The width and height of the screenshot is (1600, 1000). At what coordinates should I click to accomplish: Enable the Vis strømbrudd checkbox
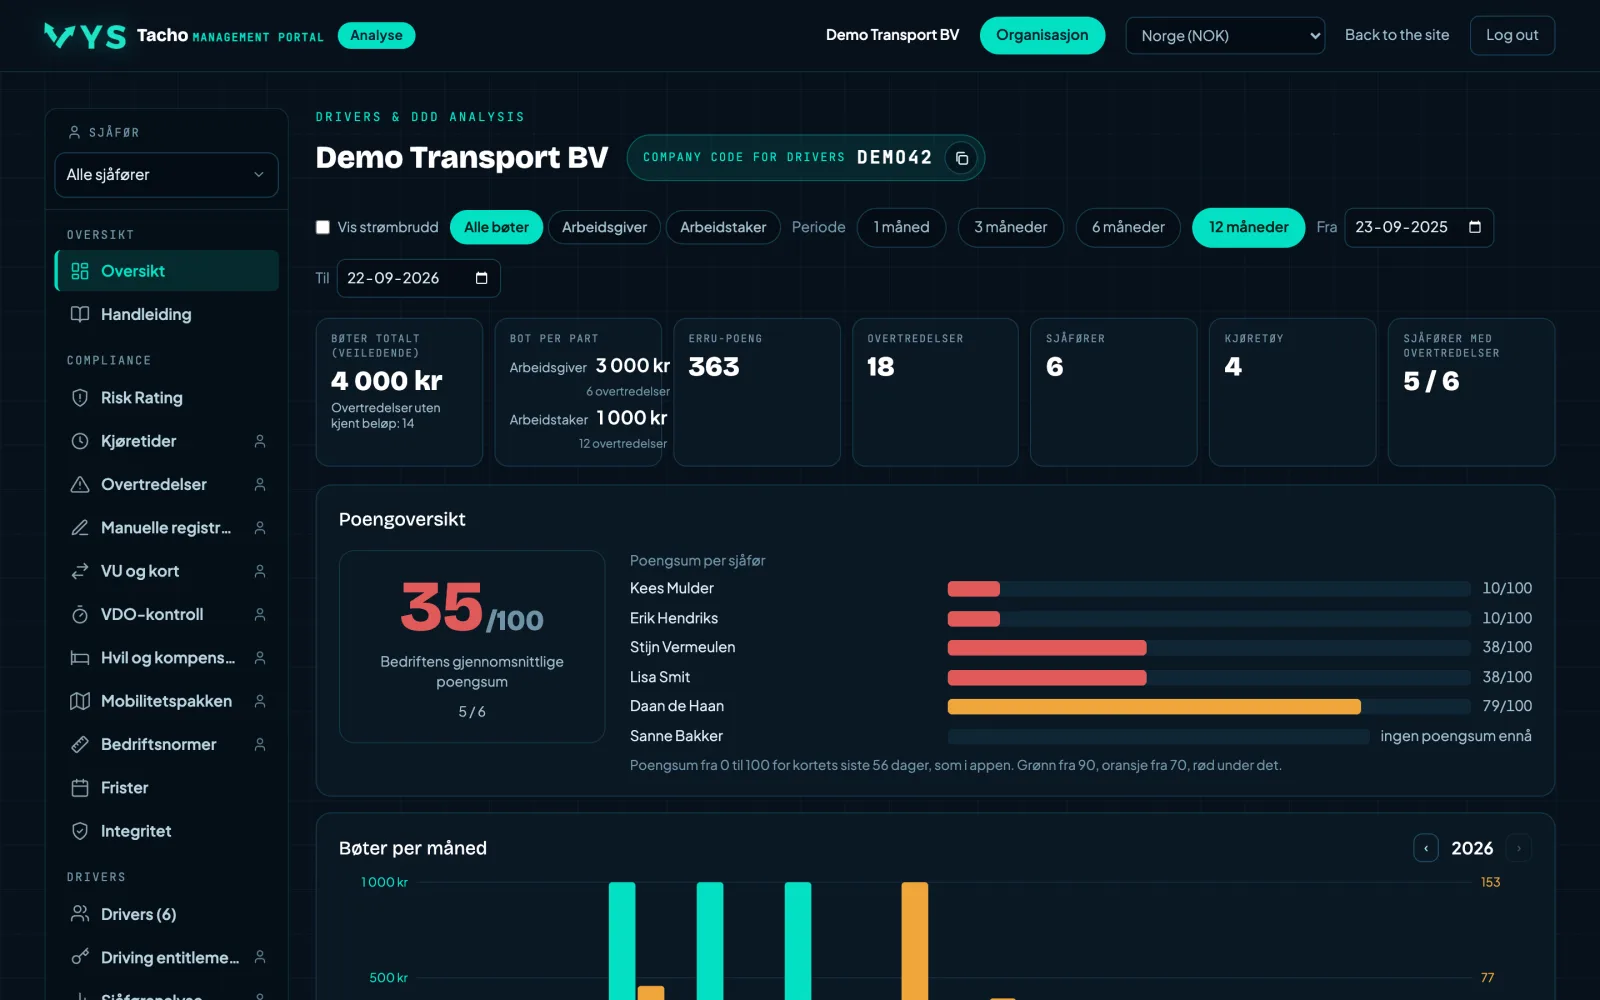(x=323, y=227)
